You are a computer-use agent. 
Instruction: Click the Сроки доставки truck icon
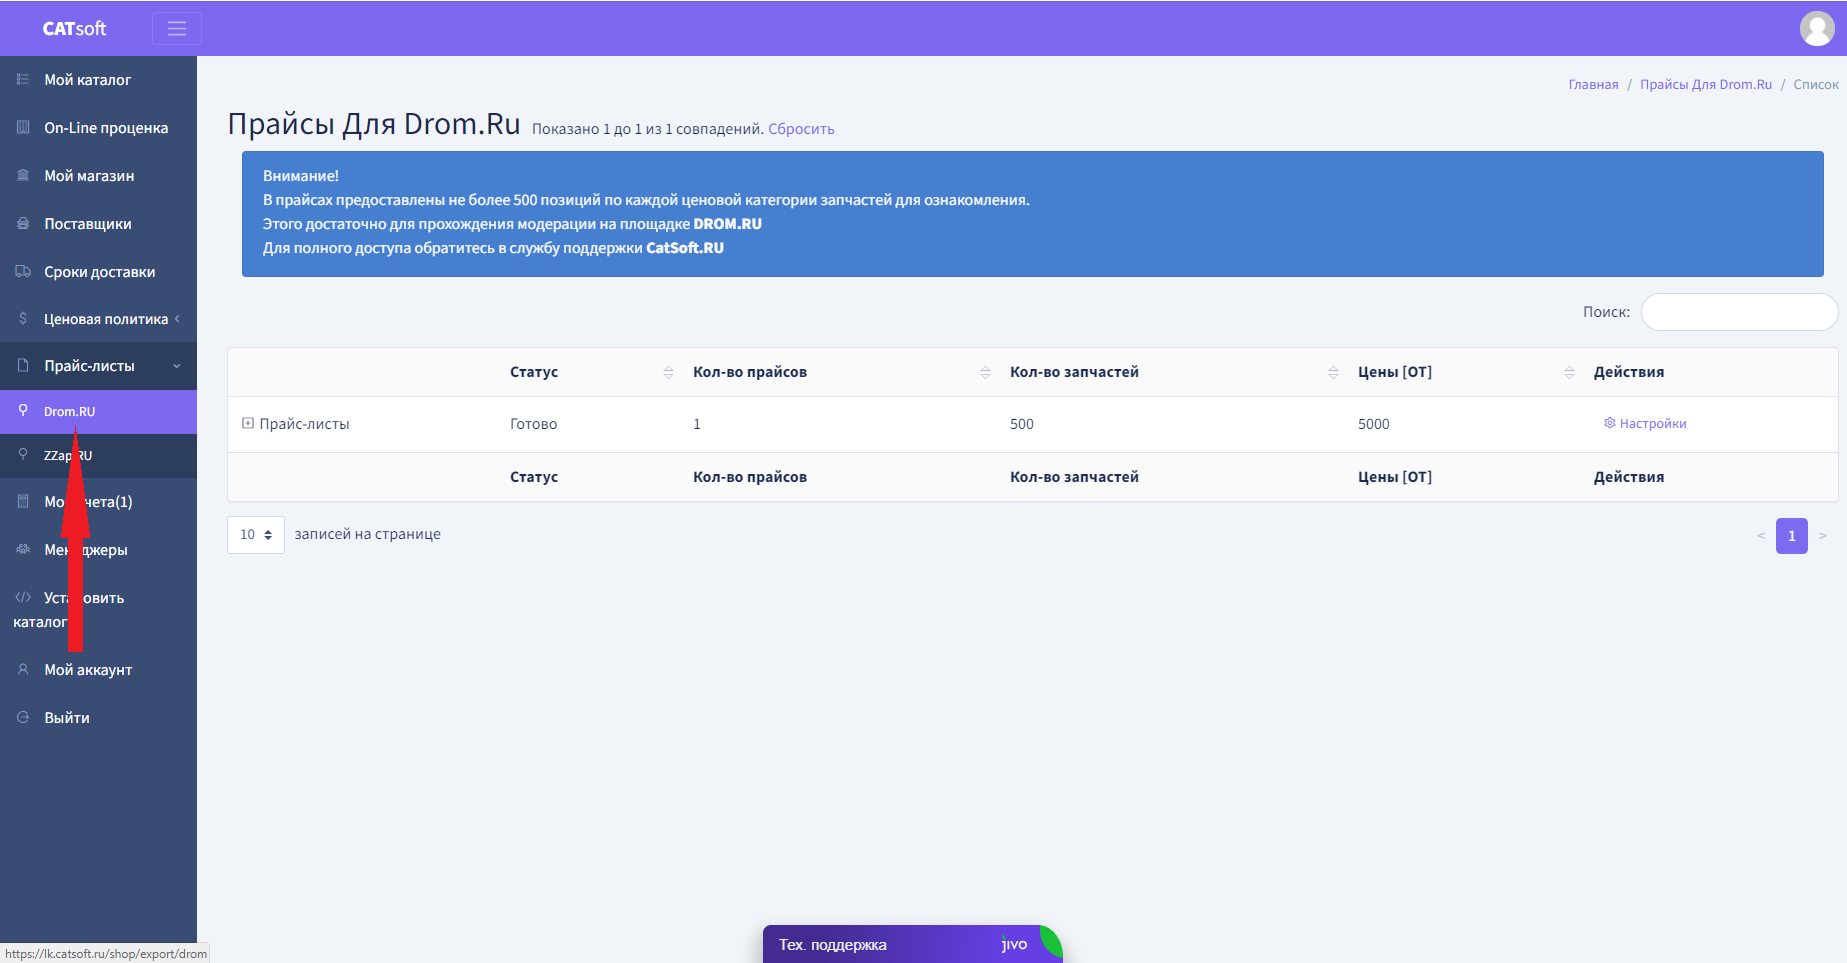click(x=23, y=272)
